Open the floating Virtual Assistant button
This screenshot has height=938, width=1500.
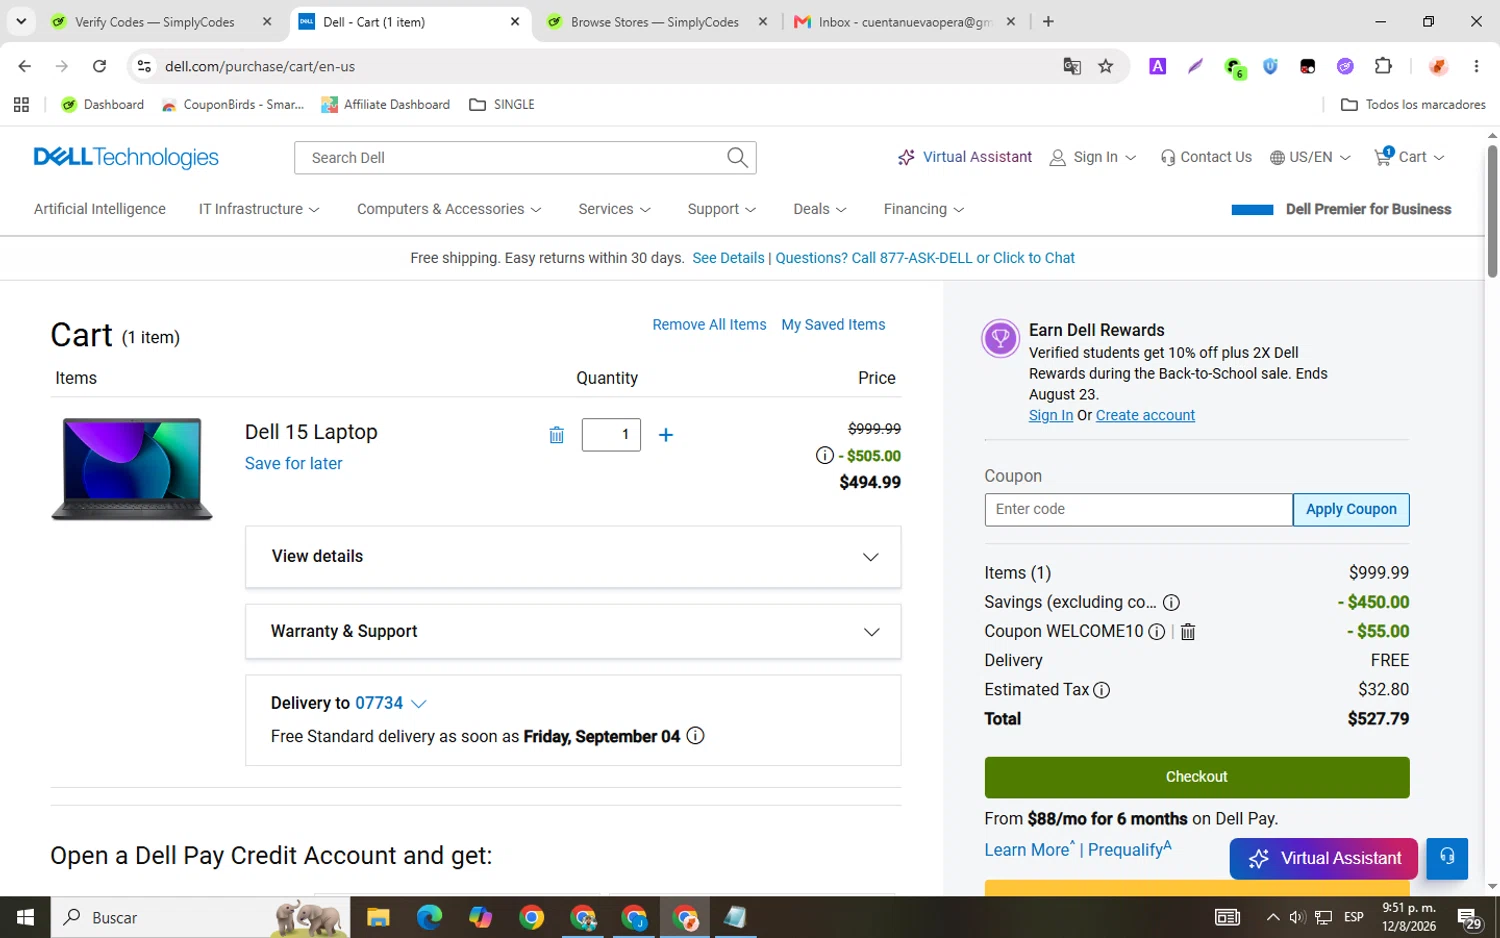(1324, 858)
